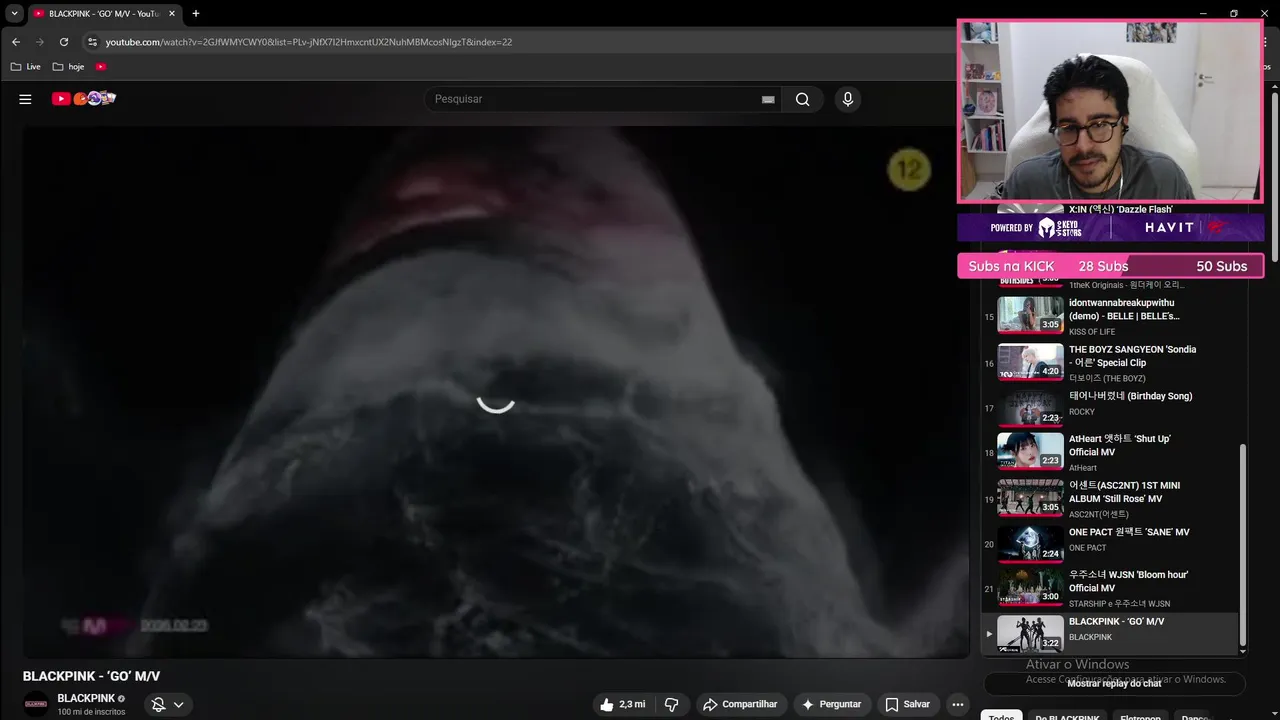The width and height of the screenshot is (1280, 720).
Task: Open idontwannabreakupwithu demo by KISS OF LIFE
Action: click(x=1110, y=316)
